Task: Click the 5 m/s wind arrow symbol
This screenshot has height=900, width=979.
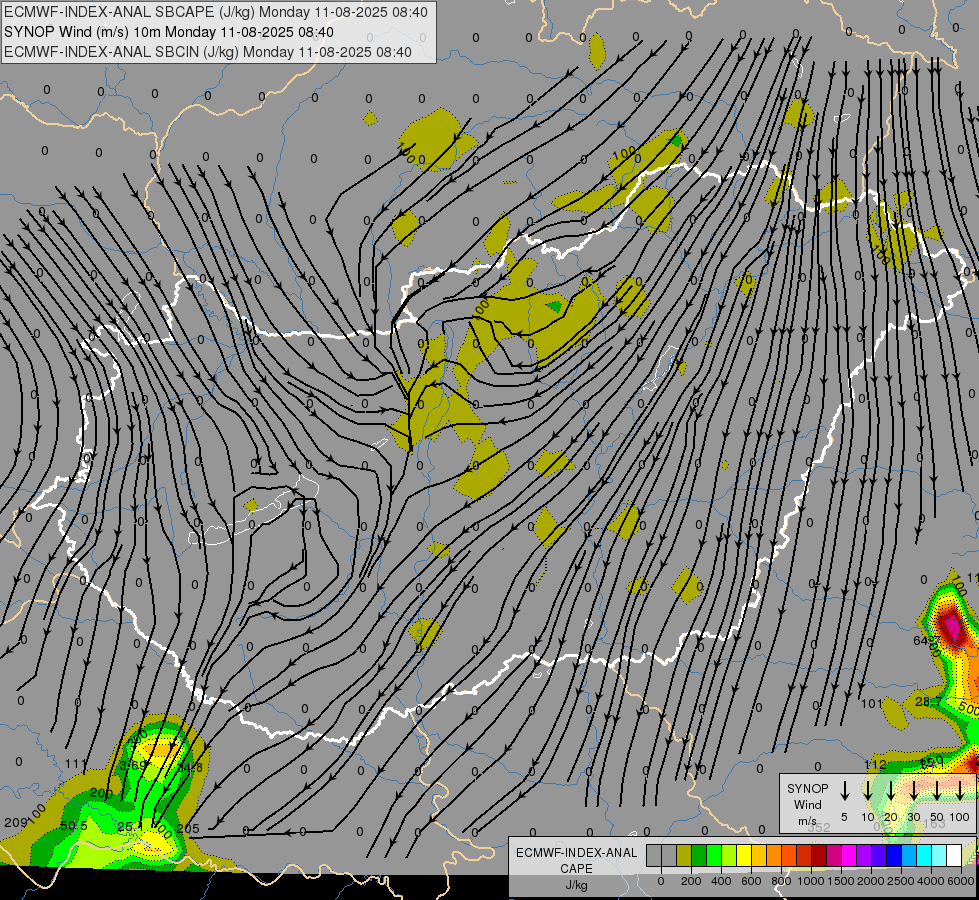Action: 845,790
